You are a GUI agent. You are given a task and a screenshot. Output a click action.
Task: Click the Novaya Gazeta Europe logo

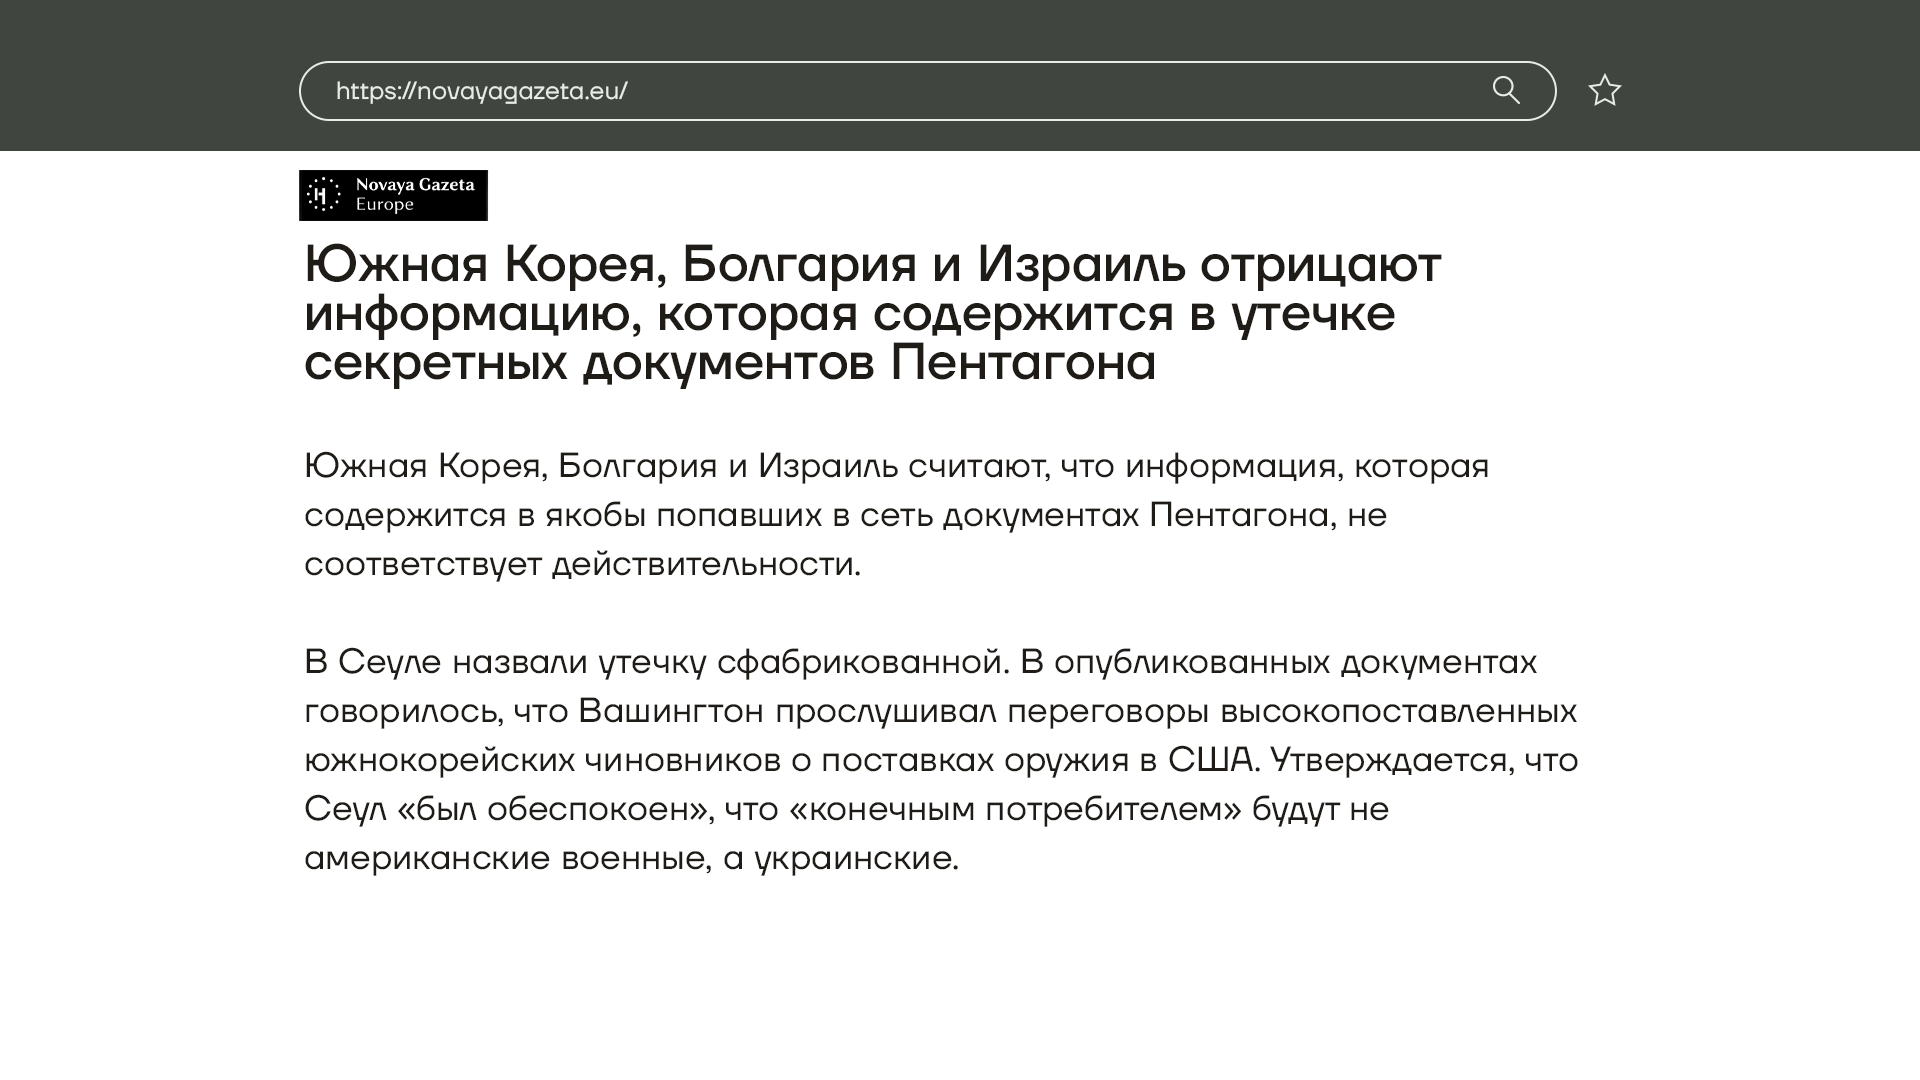tap(393, 195)
